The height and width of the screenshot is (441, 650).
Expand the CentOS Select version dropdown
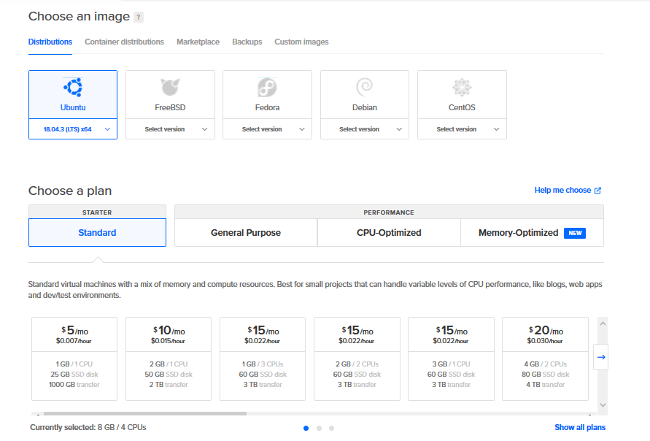462,129
